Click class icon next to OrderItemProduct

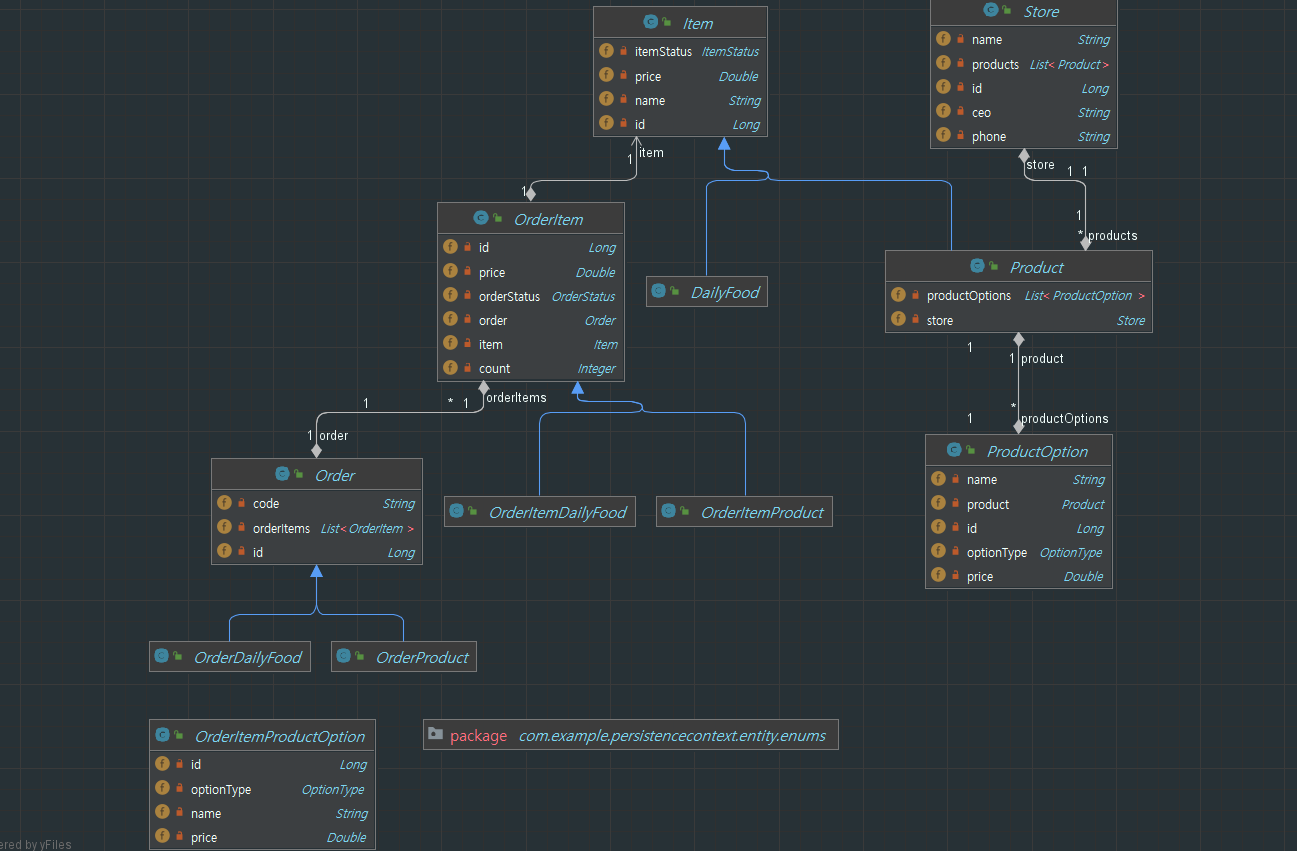[668, 511]
